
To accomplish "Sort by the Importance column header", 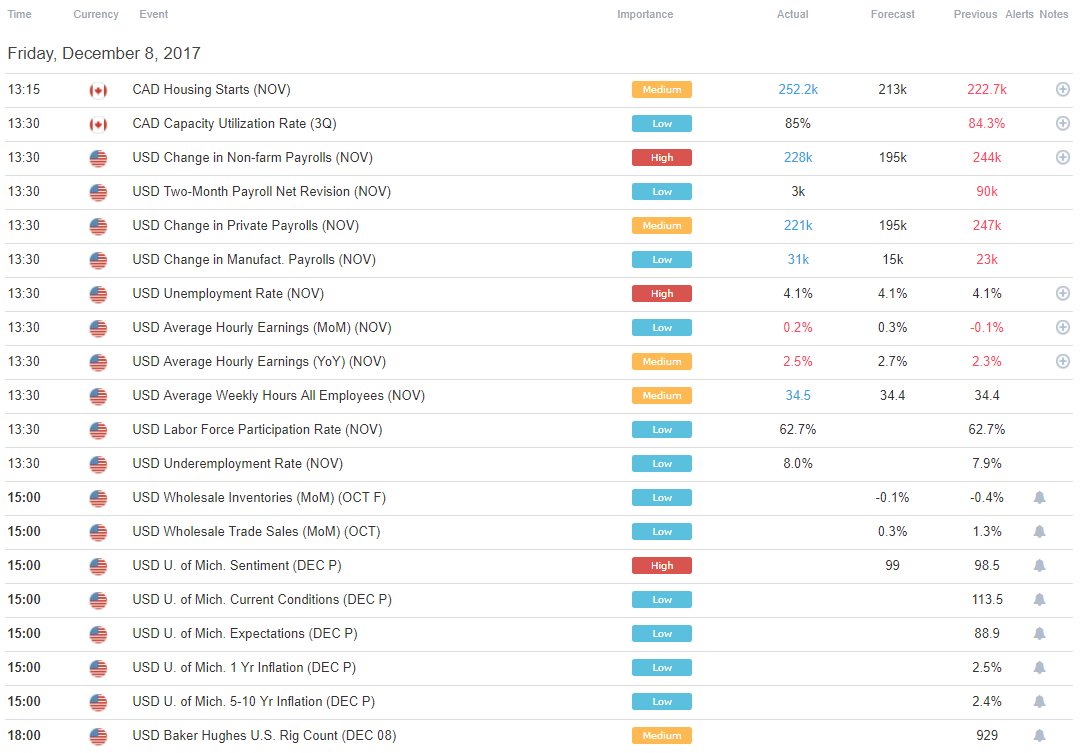I will tap(645, 14).
